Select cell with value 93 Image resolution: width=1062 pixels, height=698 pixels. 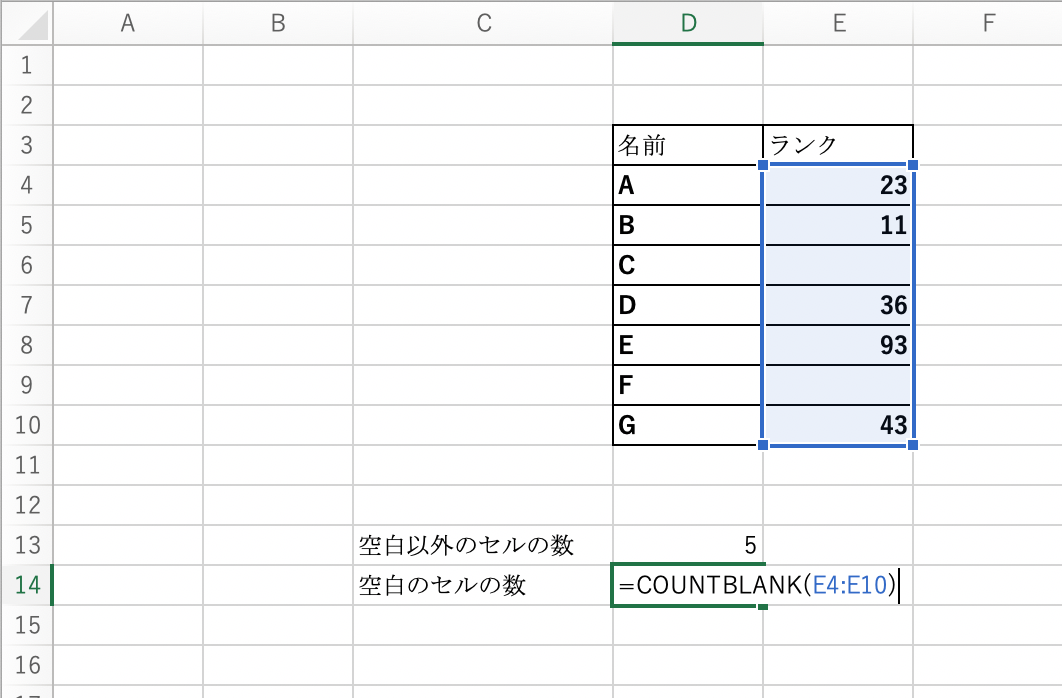pyautogui.click(x=838, y=345)
